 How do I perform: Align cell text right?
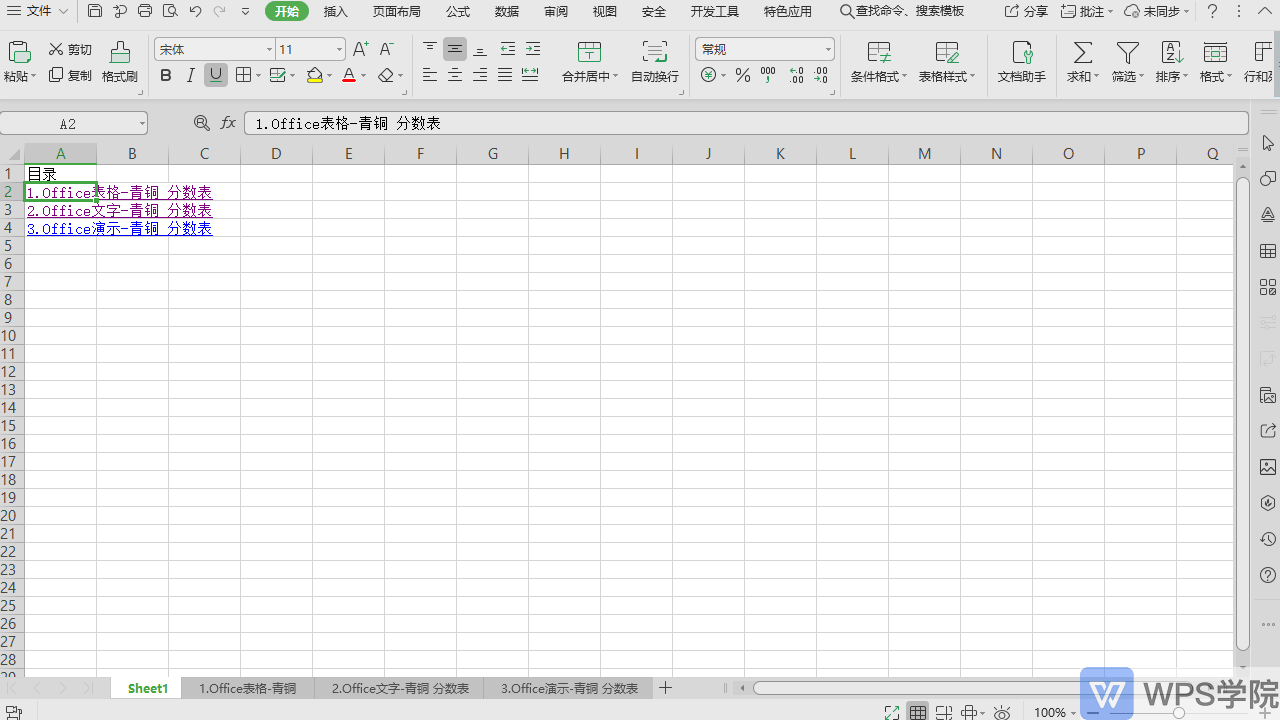click(480, 75)
